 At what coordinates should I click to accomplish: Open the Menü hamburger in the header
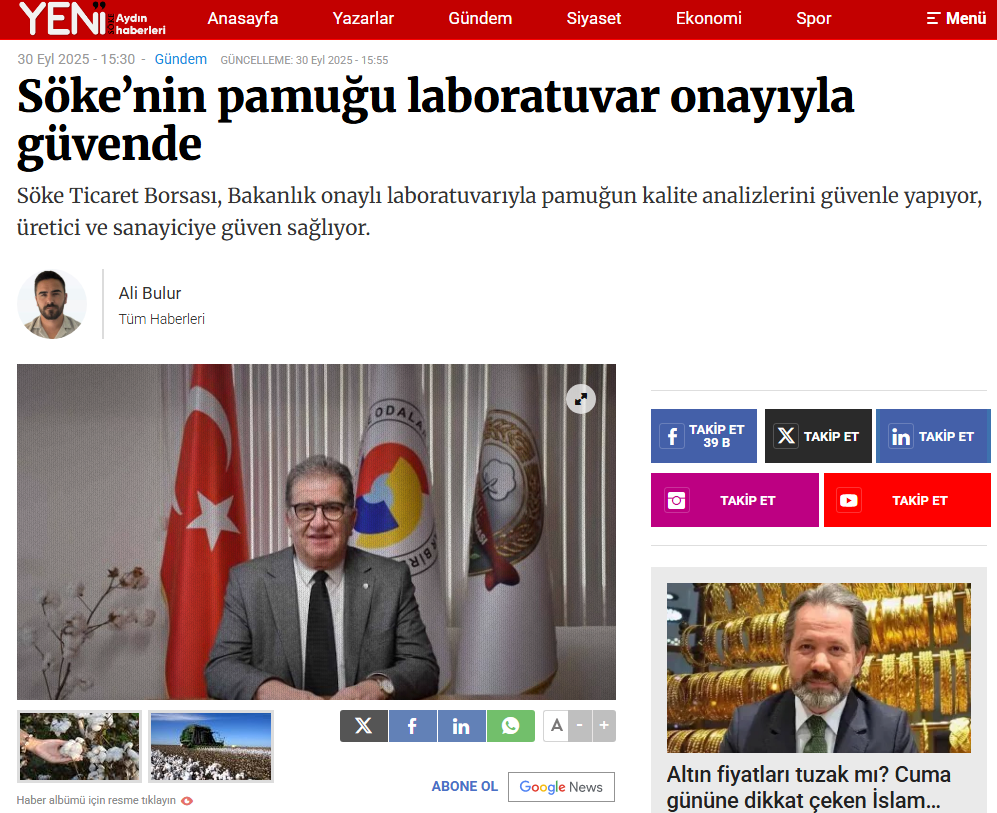[x=956, y=18]
